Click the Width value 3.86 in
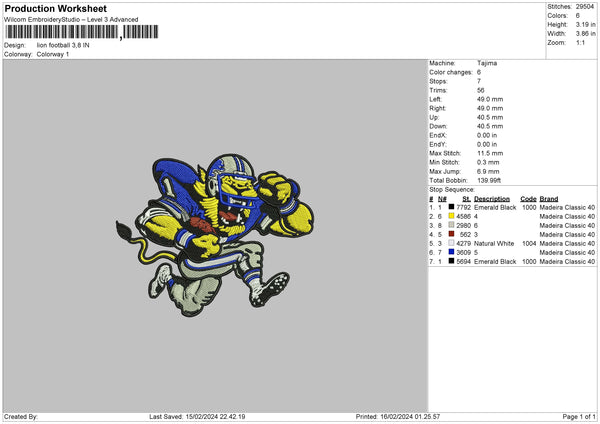The height and width of the screenshot is (424, 600). click(x=585, y=34)
